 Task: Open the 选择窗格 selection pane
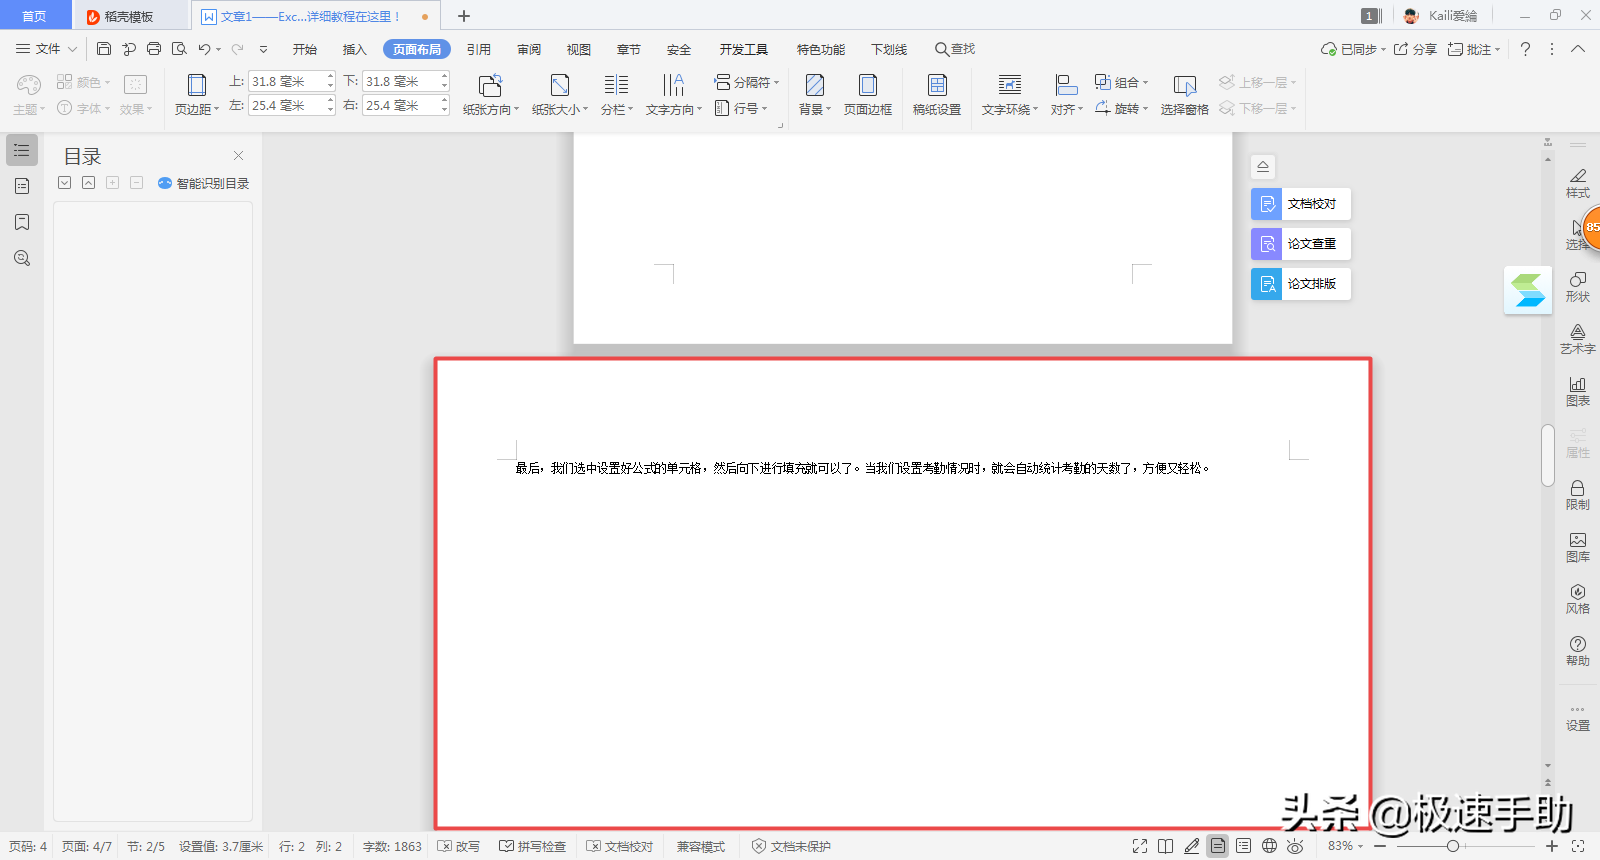[1185, 95]
